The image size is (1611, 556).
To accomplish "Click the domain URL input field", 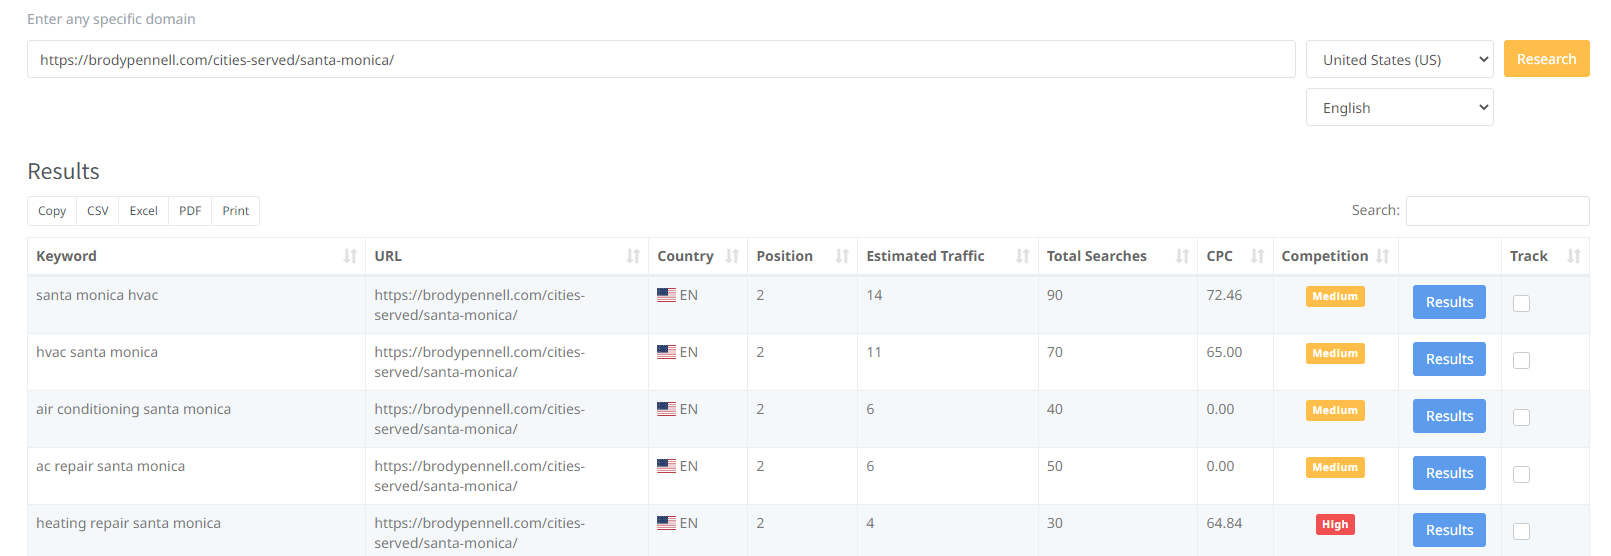I will click(661, 59).
